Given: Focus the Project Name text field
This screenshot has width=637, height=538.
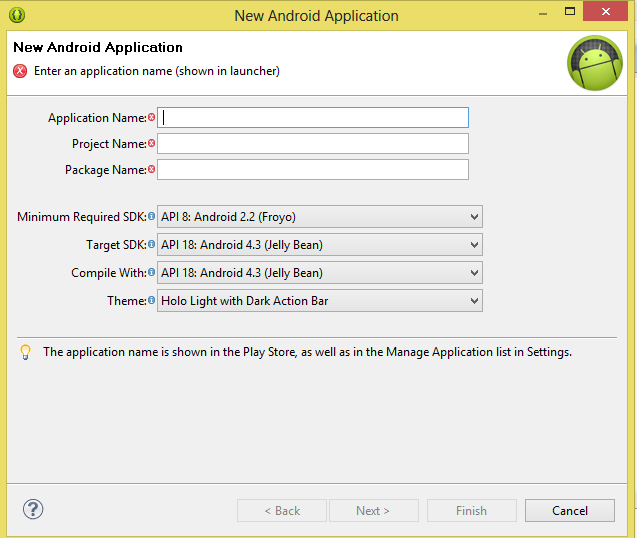Looking at the screenshot, I should (313, 143).
